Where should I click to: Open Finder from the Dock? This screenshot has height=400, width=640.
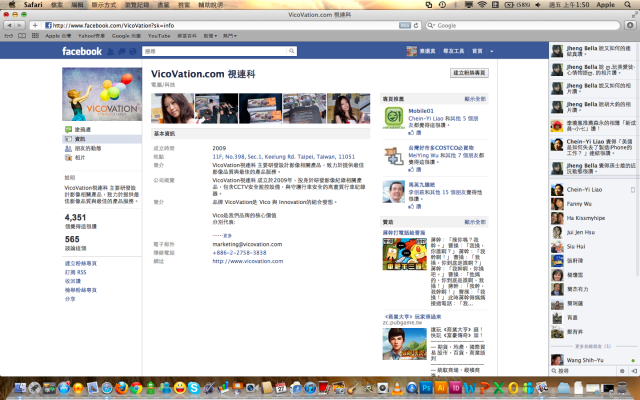20,388
